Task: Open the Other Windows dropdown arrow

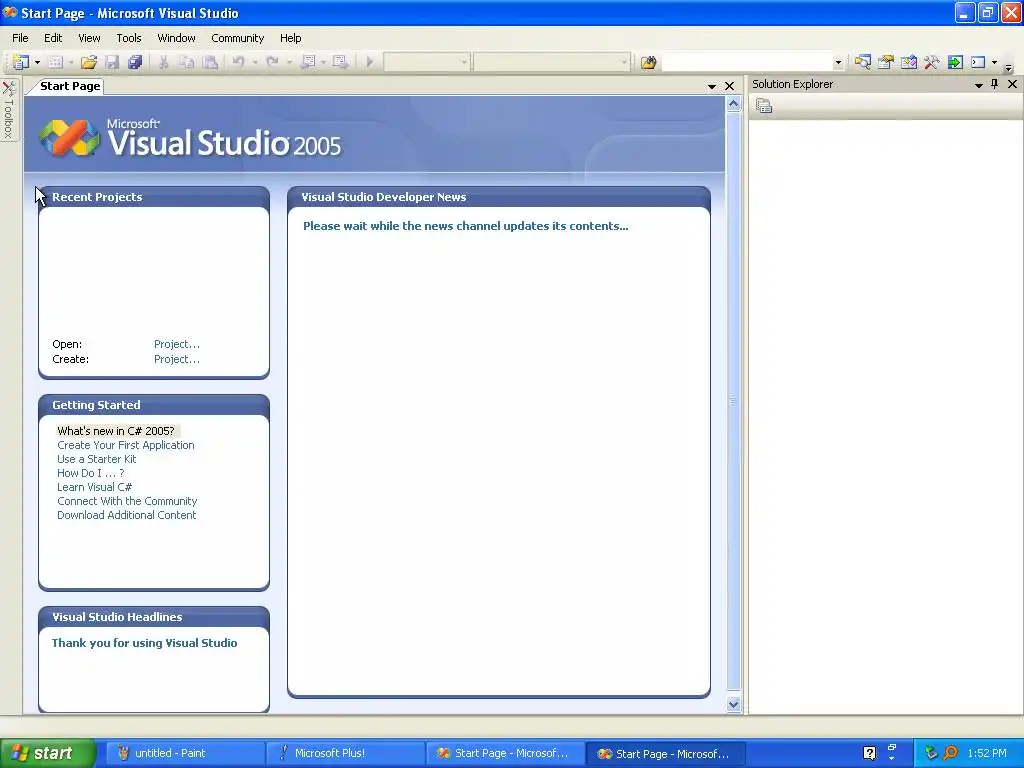Action: coord(994,62)
